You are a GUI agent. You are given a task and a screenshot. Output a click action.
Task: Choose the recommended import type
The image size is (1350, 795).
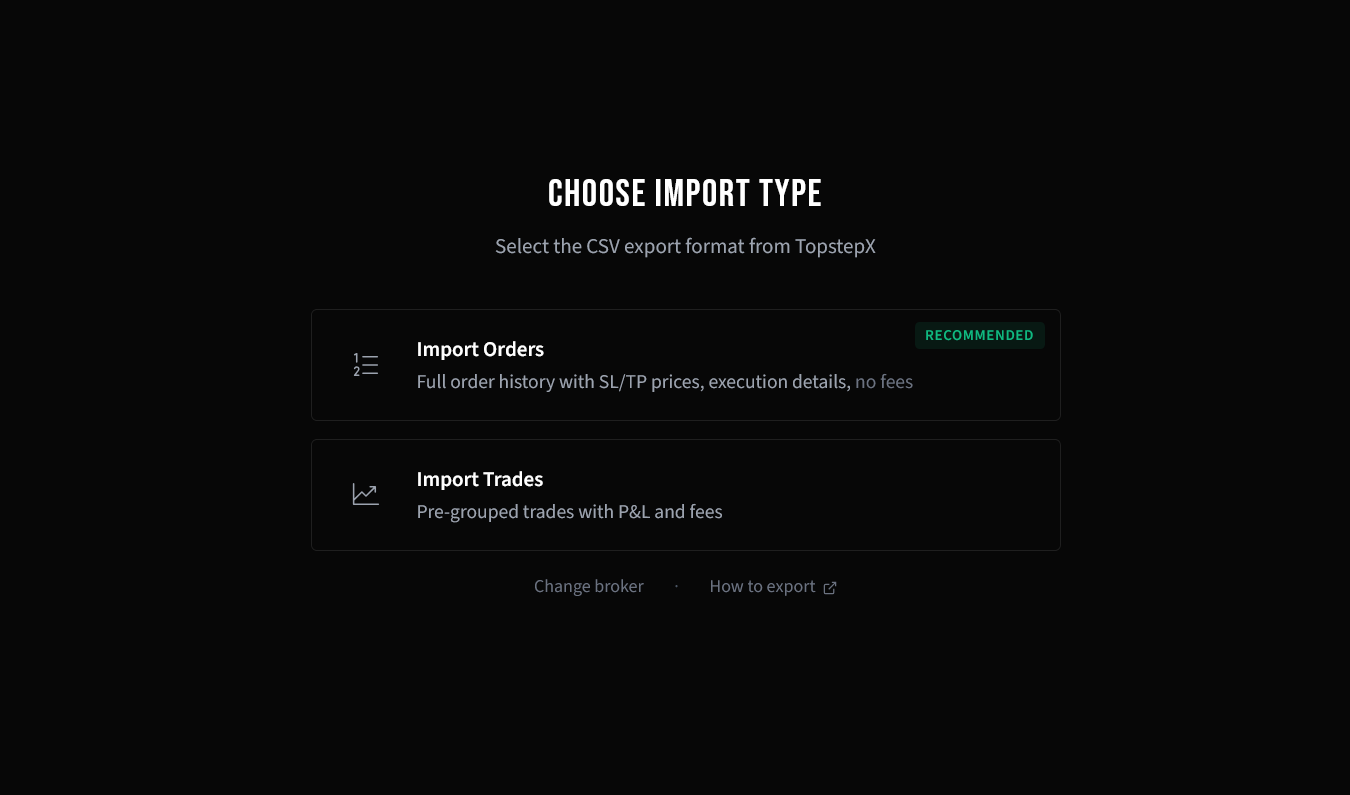685,364
